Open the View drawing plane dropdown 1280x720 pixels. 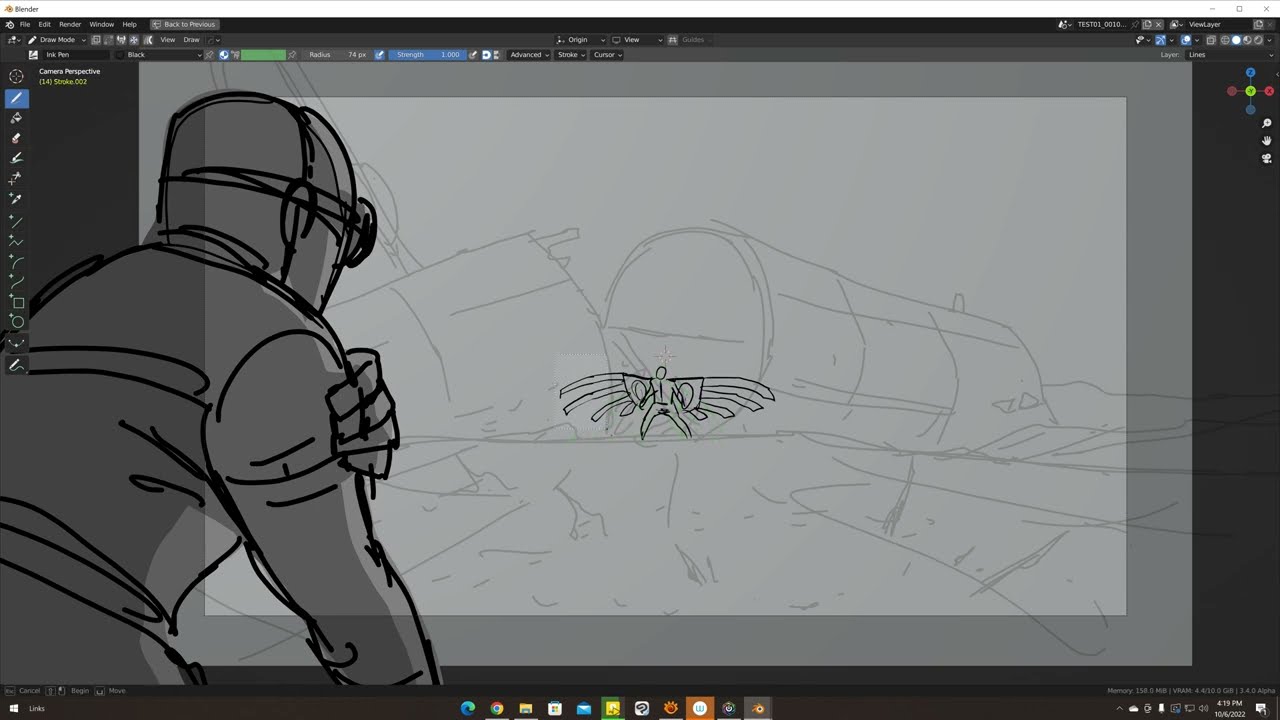click(x=637, y=40)
